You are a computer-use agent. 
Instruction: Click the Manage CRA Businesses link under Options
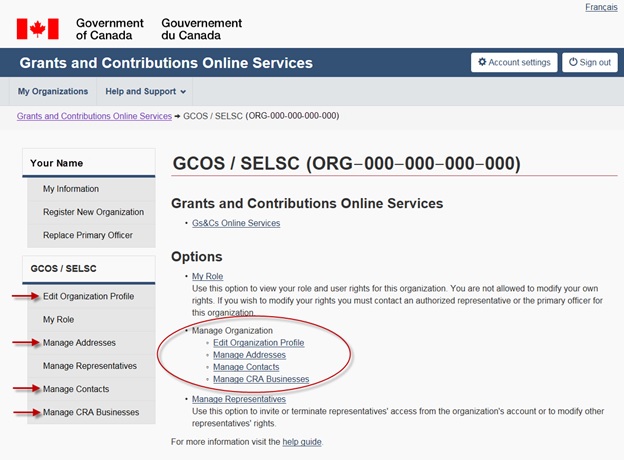[x=261, y=379]
